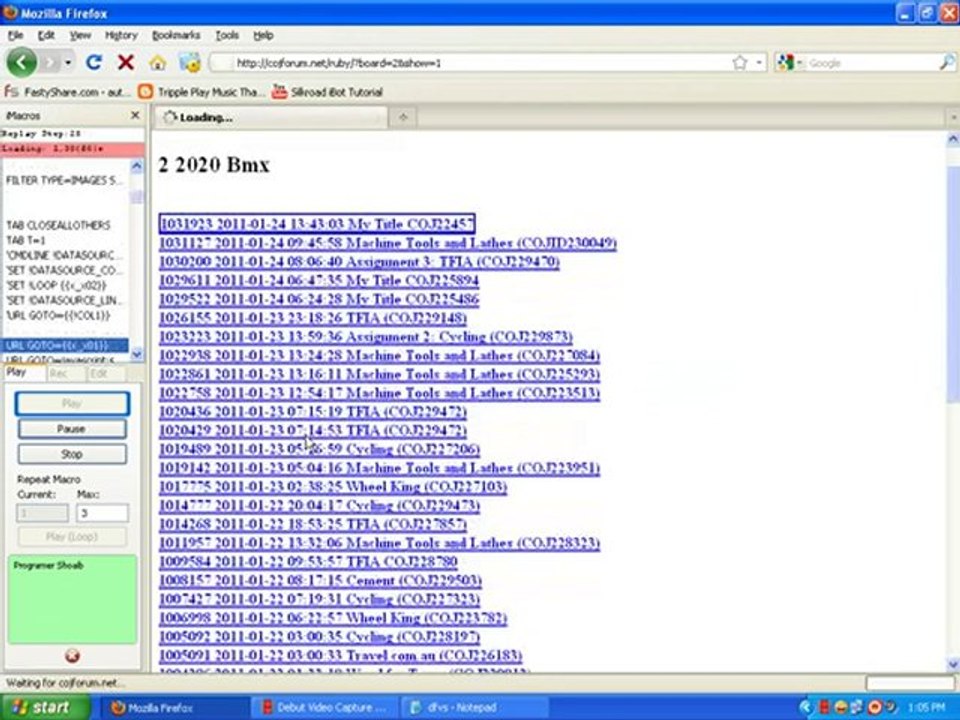Open the Help menu
The height and width of the screenshot is (720, 960).
coord(263,36)
